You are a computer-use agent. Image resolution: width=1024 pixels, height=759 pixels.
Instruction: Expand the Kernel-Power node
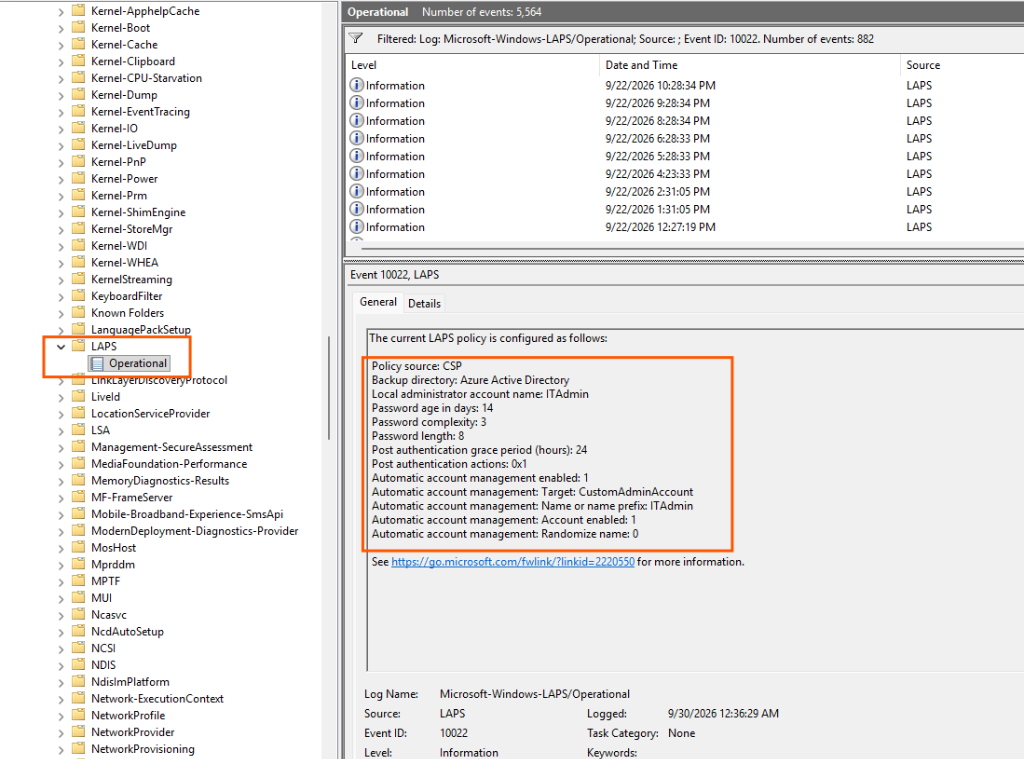click(61, 180)
